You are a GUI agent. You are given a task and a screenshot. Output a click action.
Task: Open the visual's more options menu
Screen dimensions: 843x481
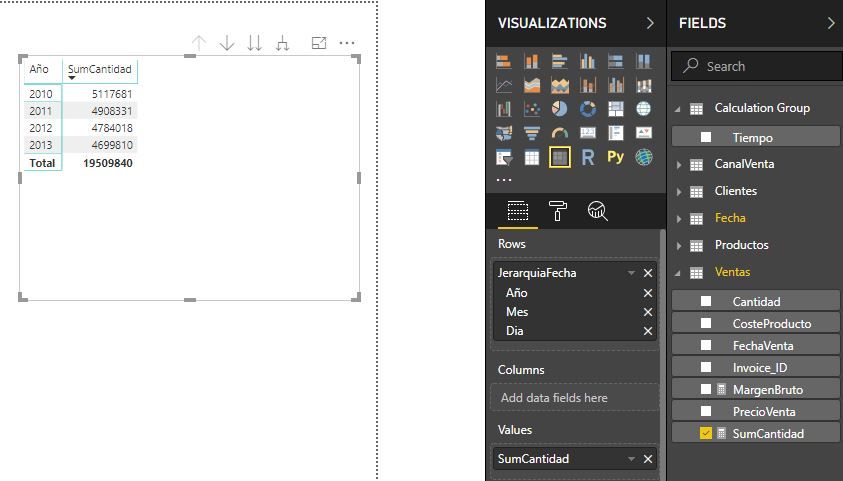coord(347,43)
